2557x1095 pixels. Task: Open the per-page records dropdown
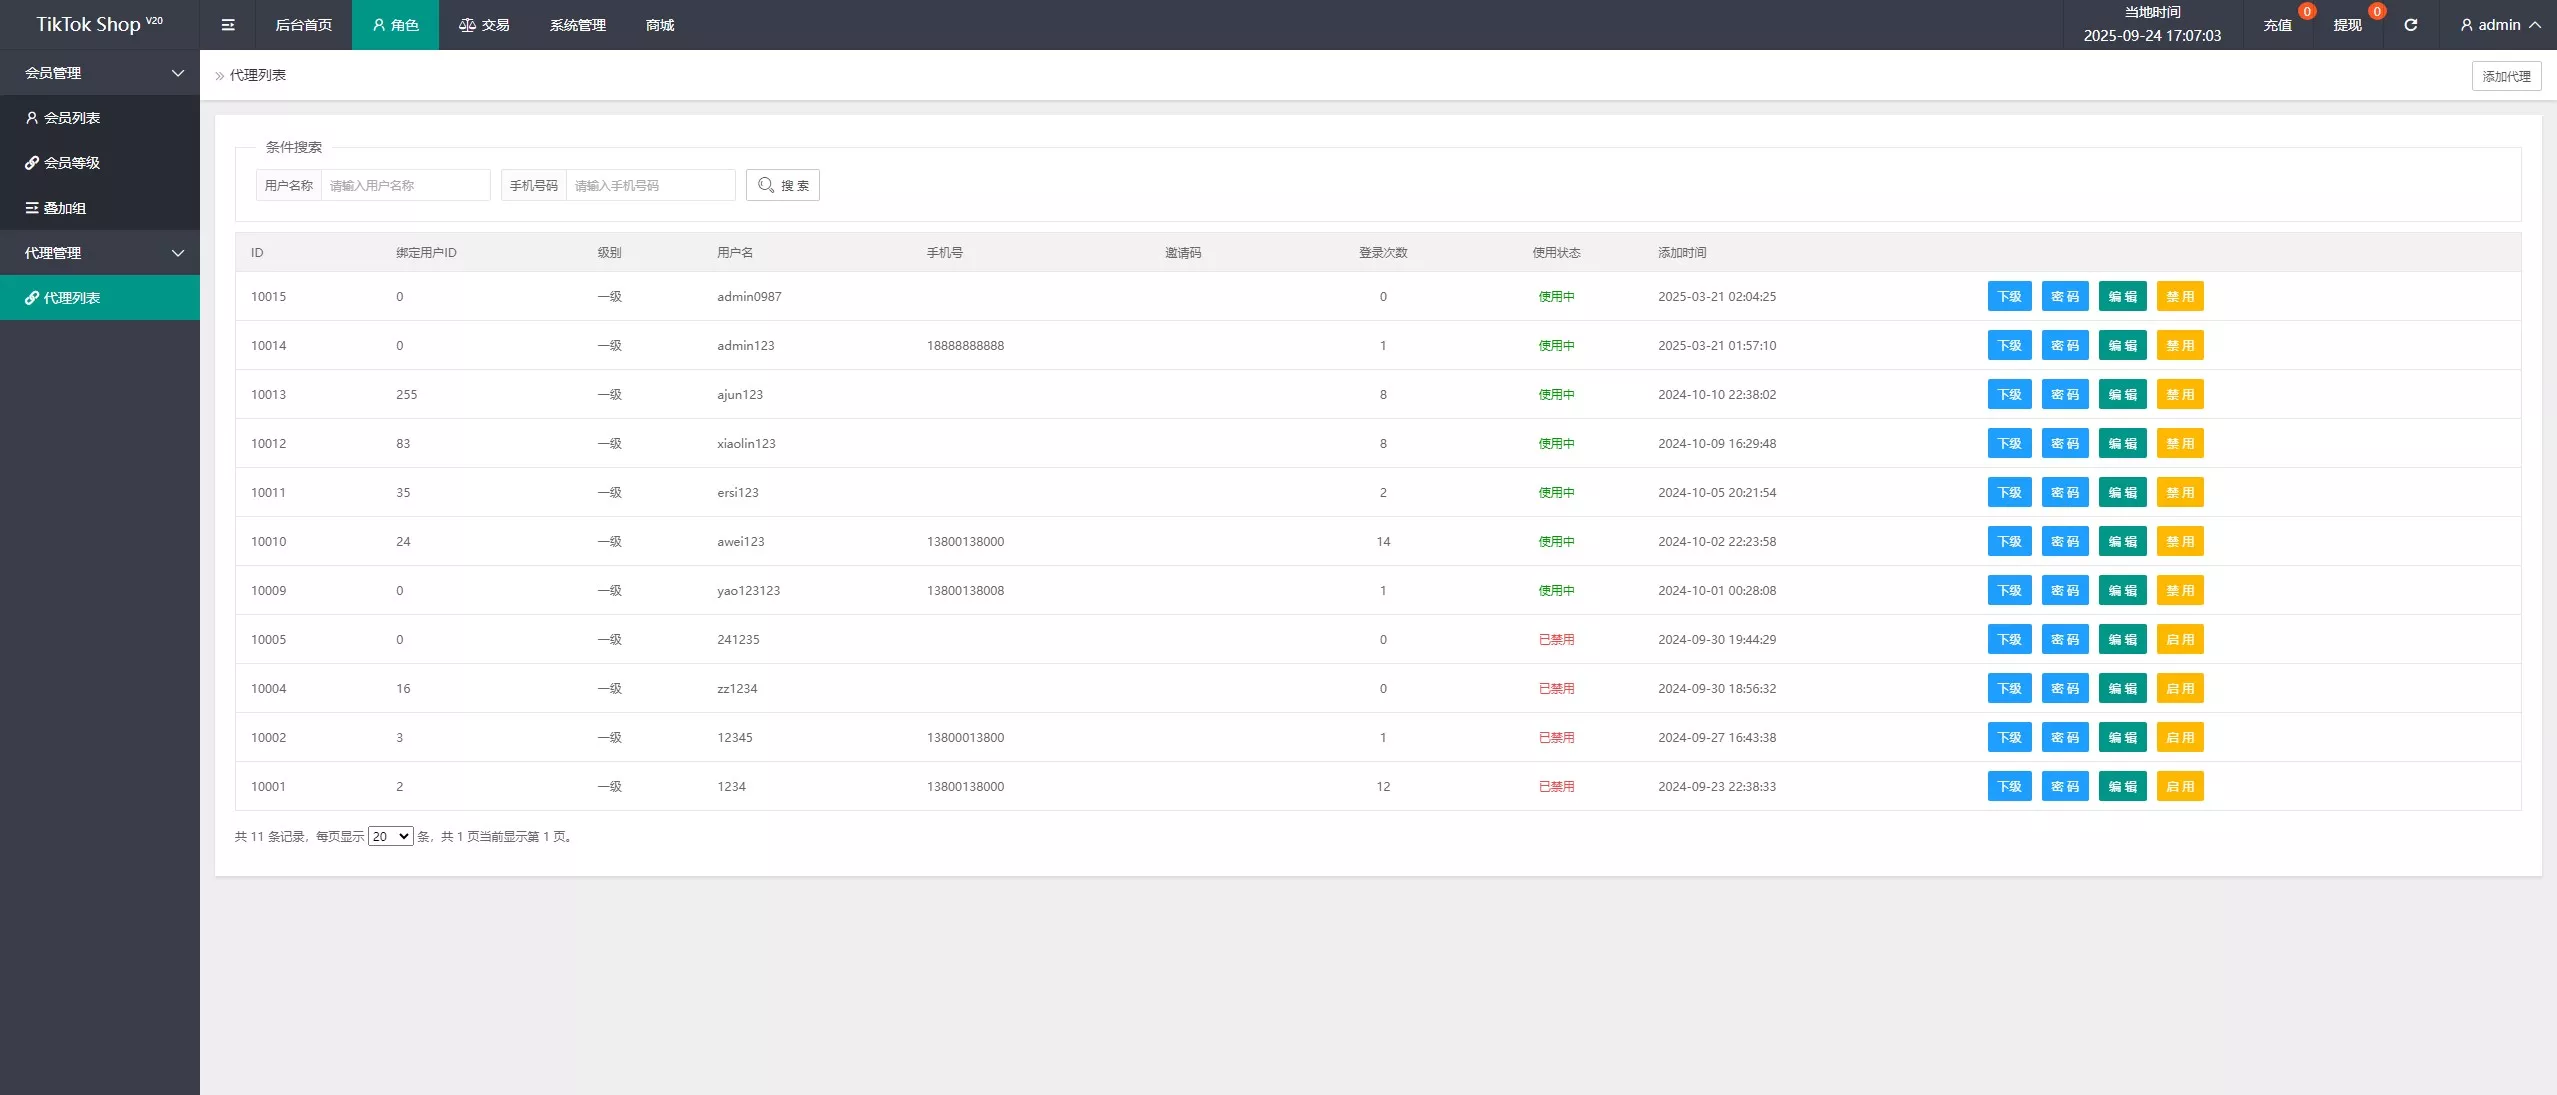(x=390, y=836)
